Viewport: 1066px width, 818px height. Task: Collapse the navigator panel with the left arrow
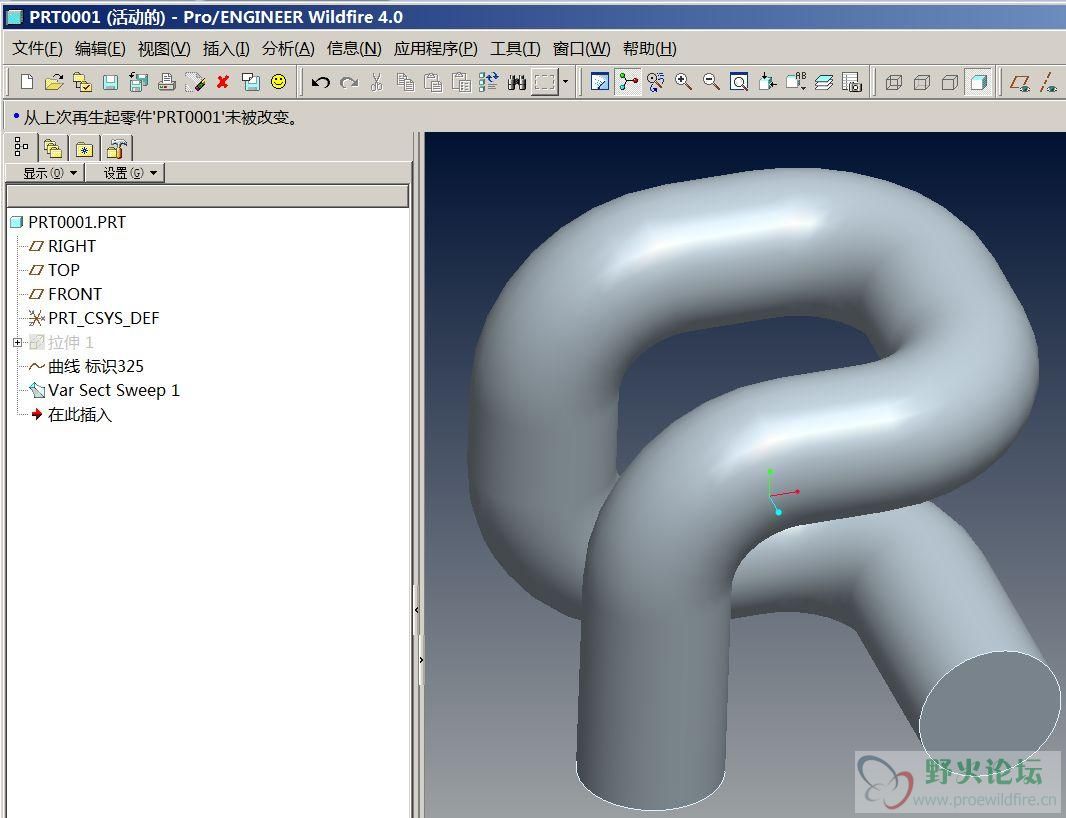[x=417, y=611]
